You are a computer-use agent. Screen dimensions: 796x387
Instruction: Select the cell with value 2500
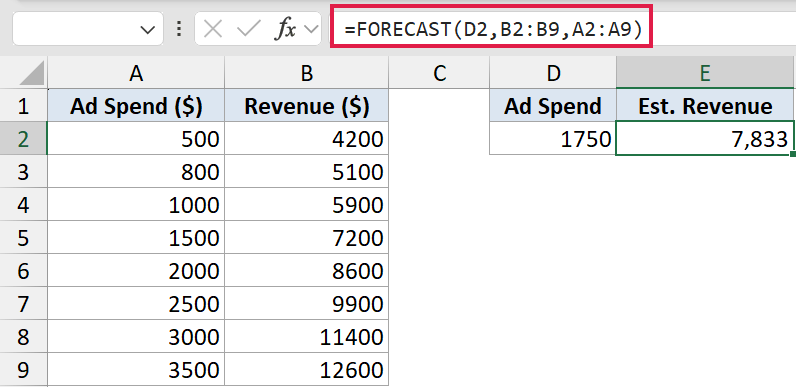[x=136, y=304]
